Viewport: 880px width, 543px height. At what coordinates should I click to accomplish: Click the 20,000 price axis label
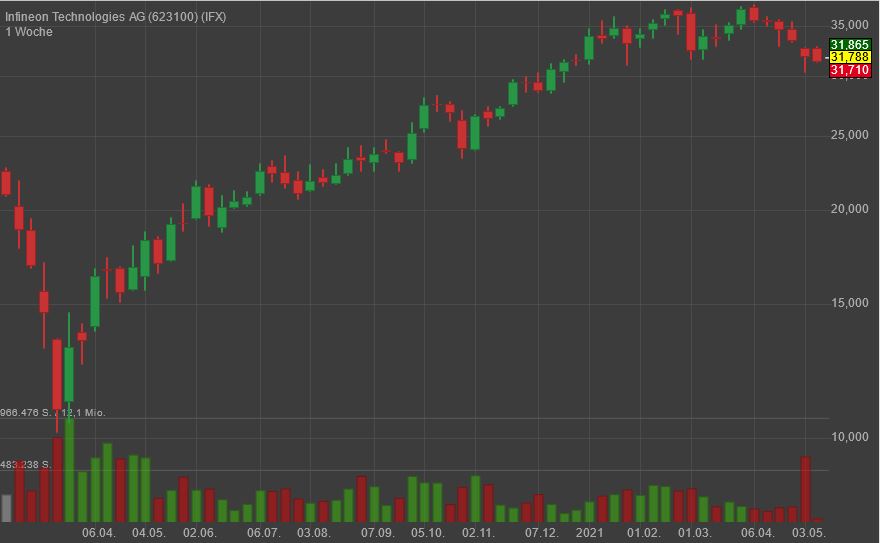tap(849, 209)
